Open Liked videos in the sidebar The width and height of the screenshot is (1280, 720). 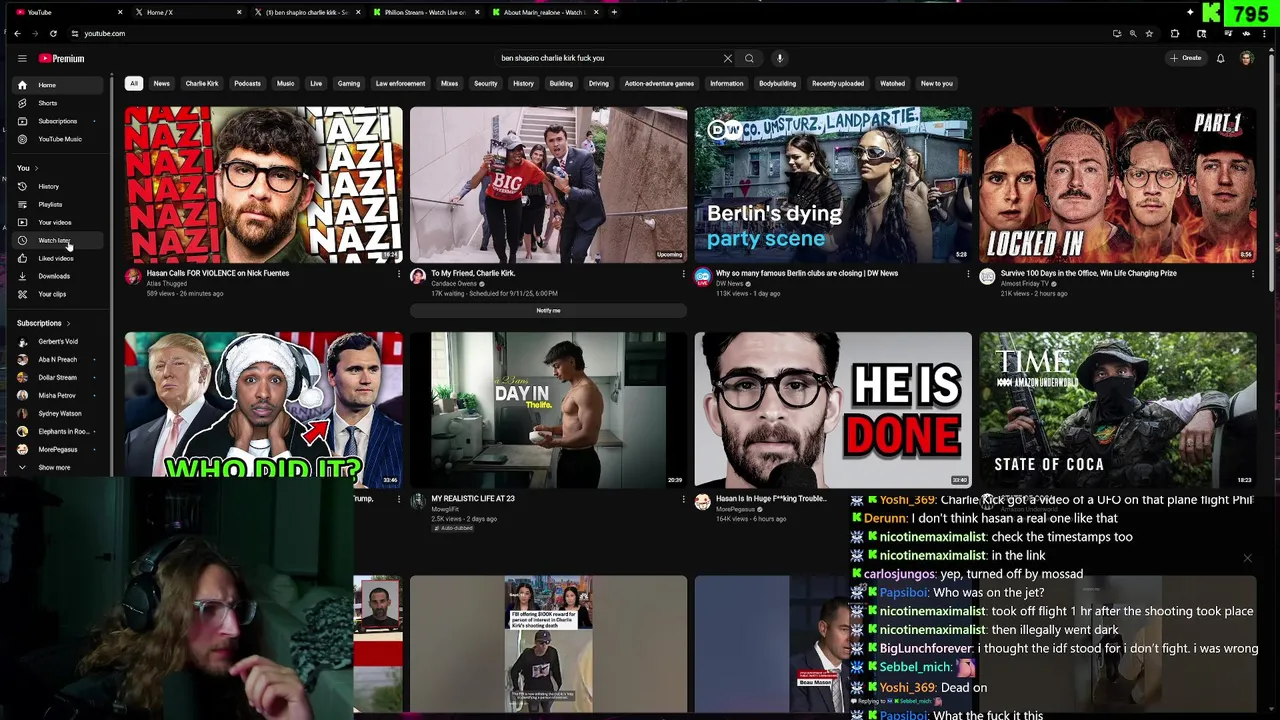coord(56,258)
